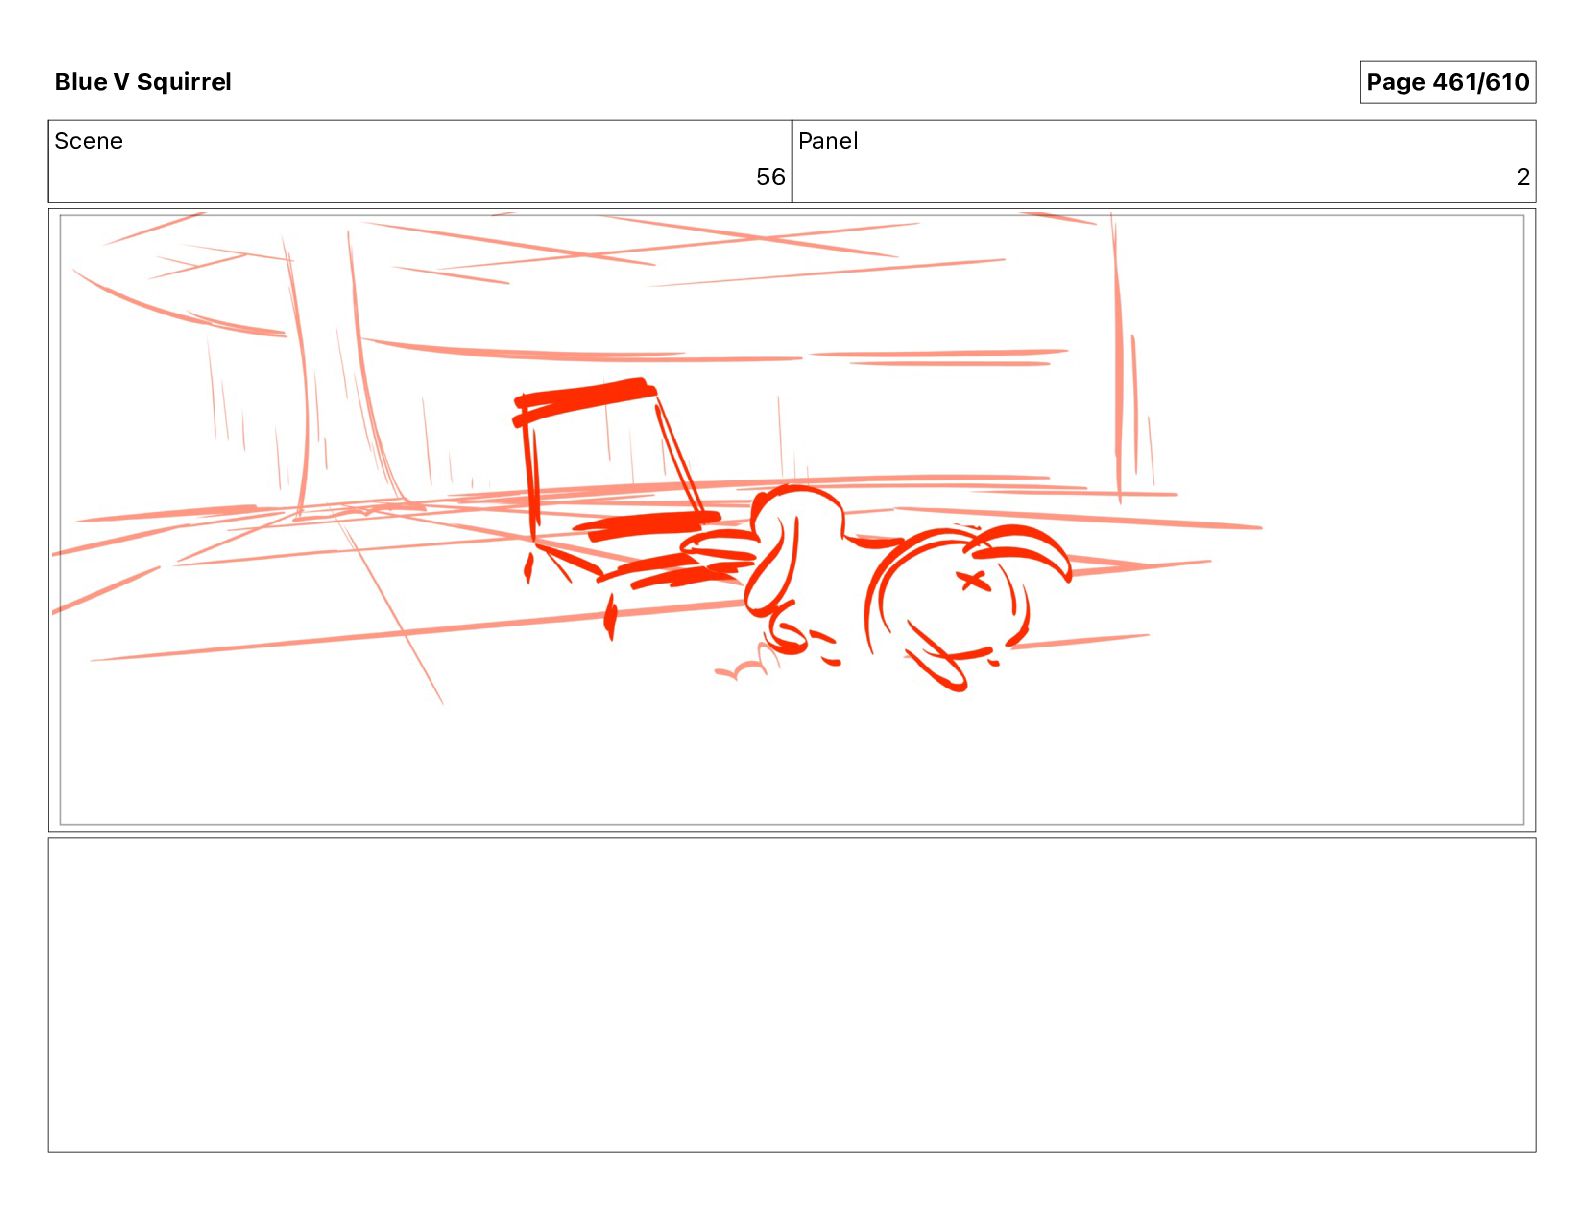Click the 'Scene' header label
Image resolution: width=1584 pixels, height=1224 pixels.
pyautogui.click(x=88, y=141)
